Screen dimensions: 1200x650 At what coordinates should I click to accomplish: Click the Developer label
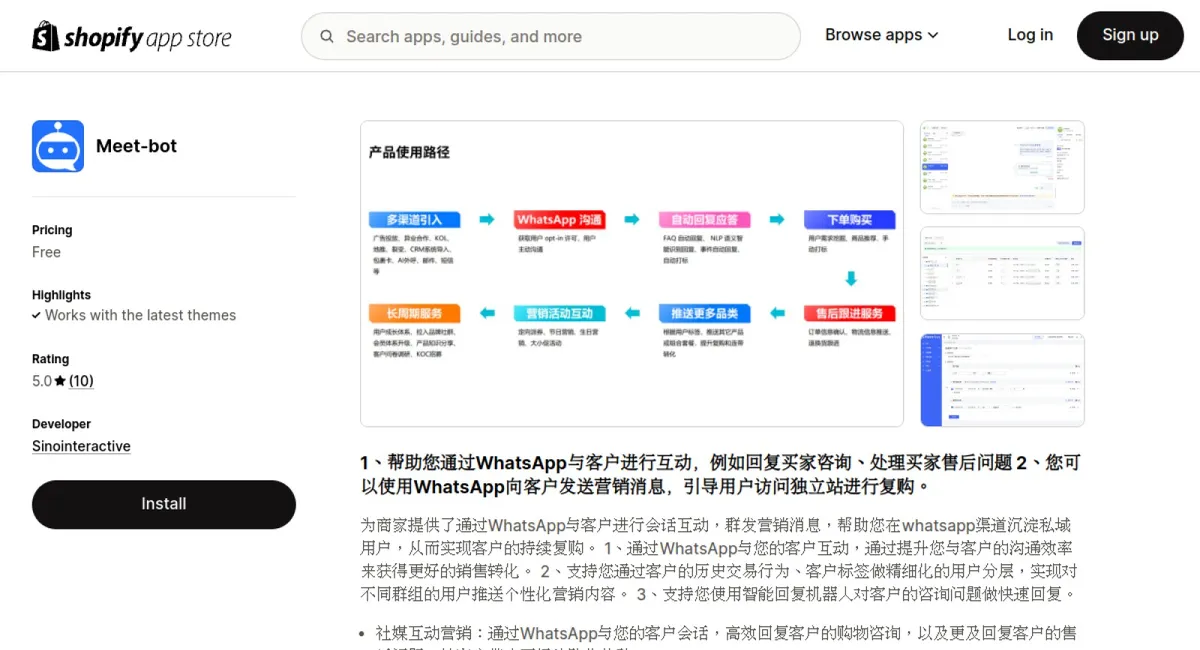tap(61, 424)
